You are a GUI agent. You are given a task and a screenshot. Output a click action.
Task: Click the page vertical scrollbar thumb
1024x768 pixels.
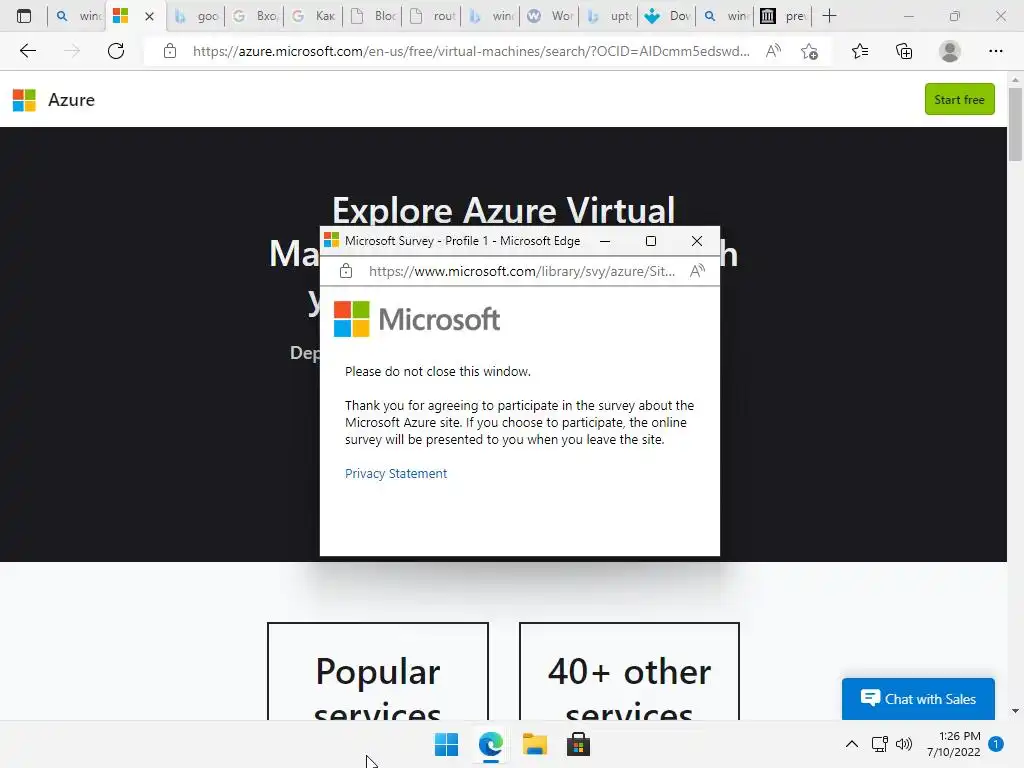(1015, 124)
